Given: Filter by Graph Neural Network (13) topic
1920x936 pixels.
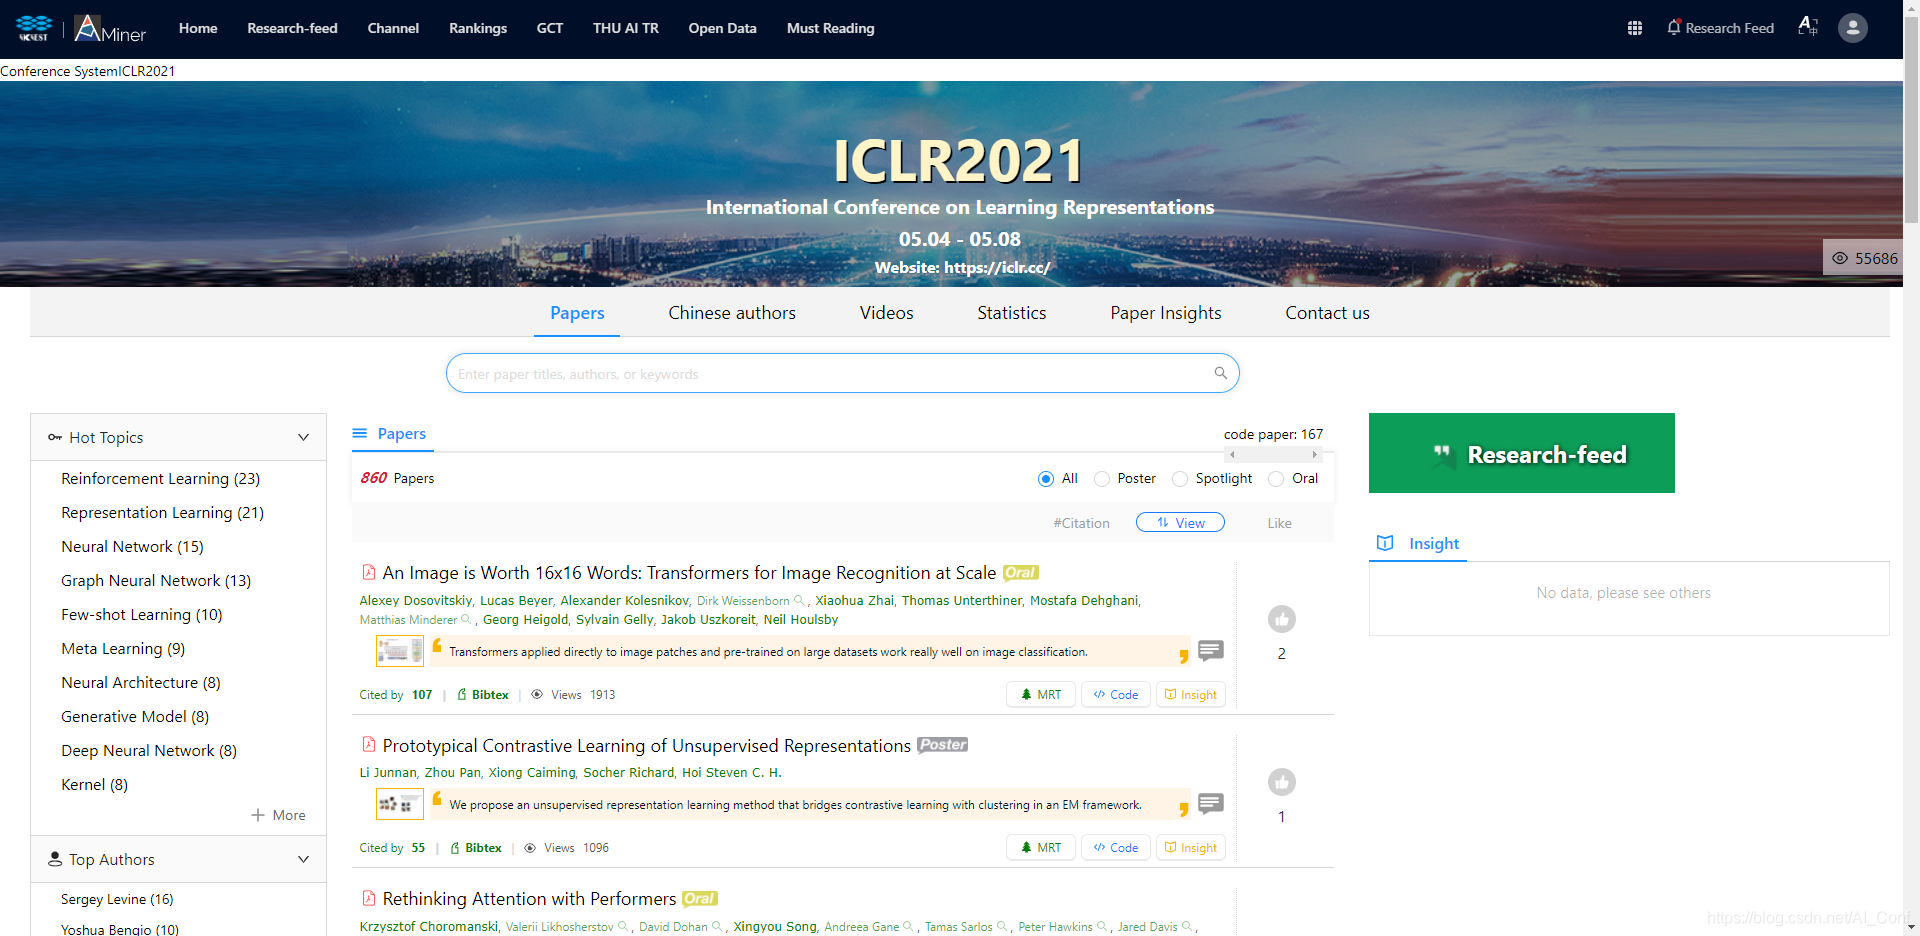Looking at the screenshot, I should [x=156, y=581].
